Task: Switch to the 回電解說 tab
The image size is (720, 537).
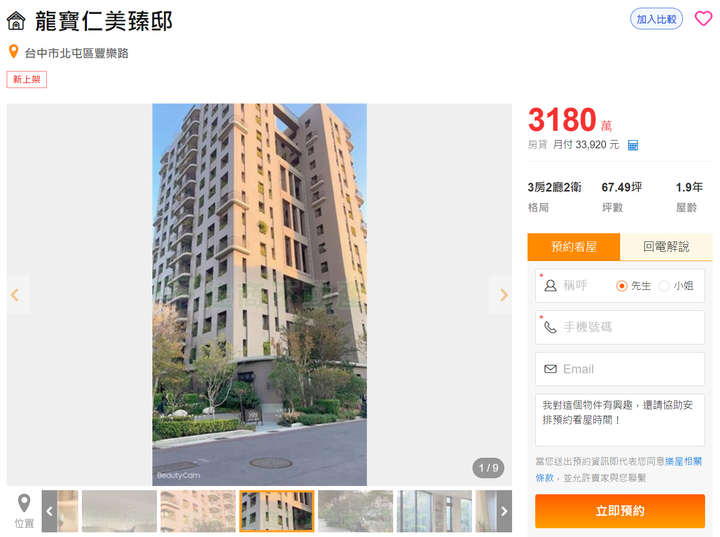Action: point(666,247)
